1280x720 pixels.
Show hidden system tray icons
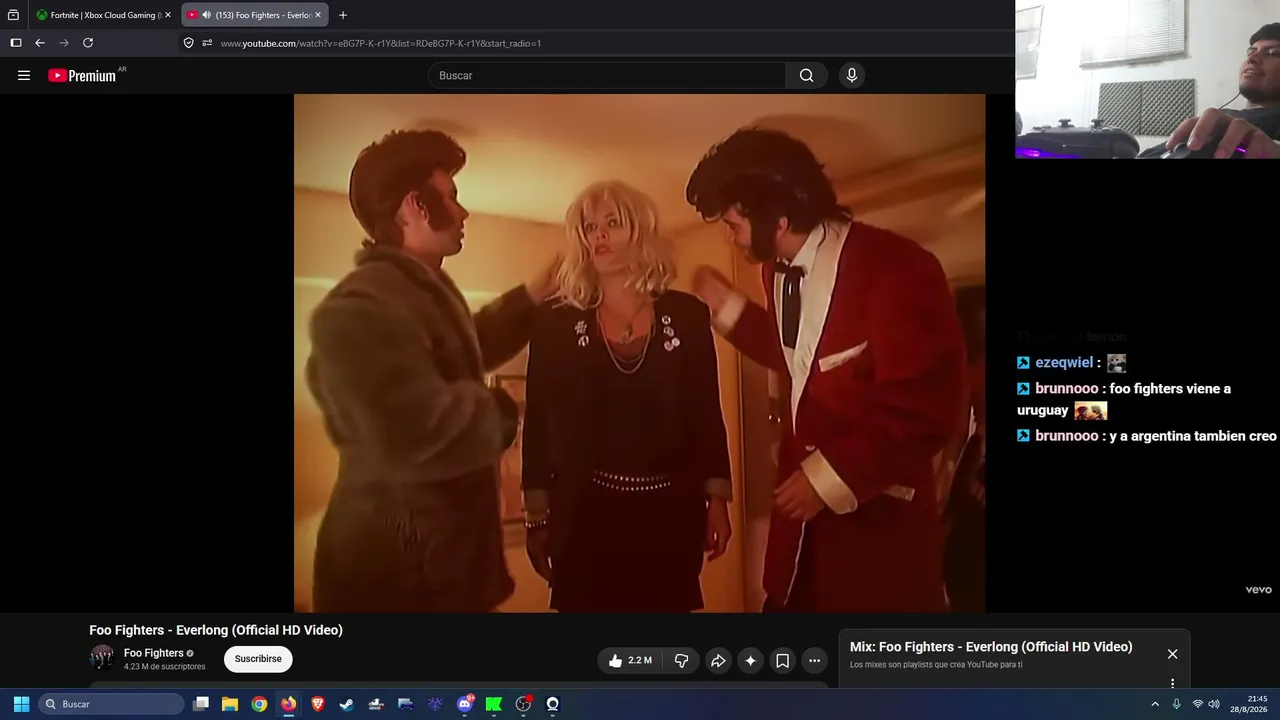(x=1155, y=704)
